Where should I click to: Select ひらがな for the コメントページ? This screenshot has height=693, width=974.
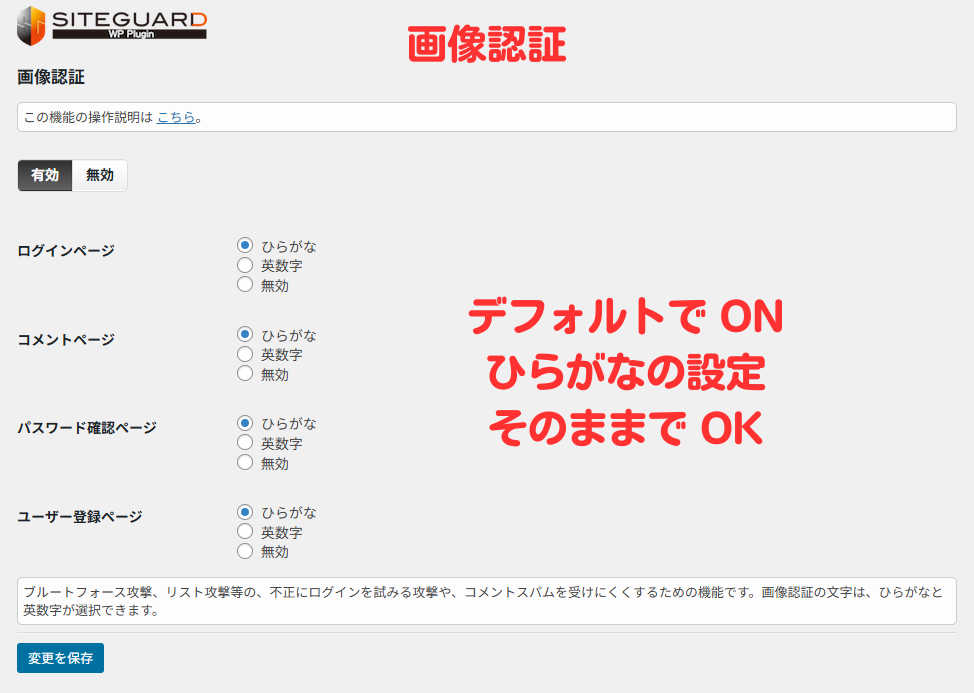tap(244, 335)
